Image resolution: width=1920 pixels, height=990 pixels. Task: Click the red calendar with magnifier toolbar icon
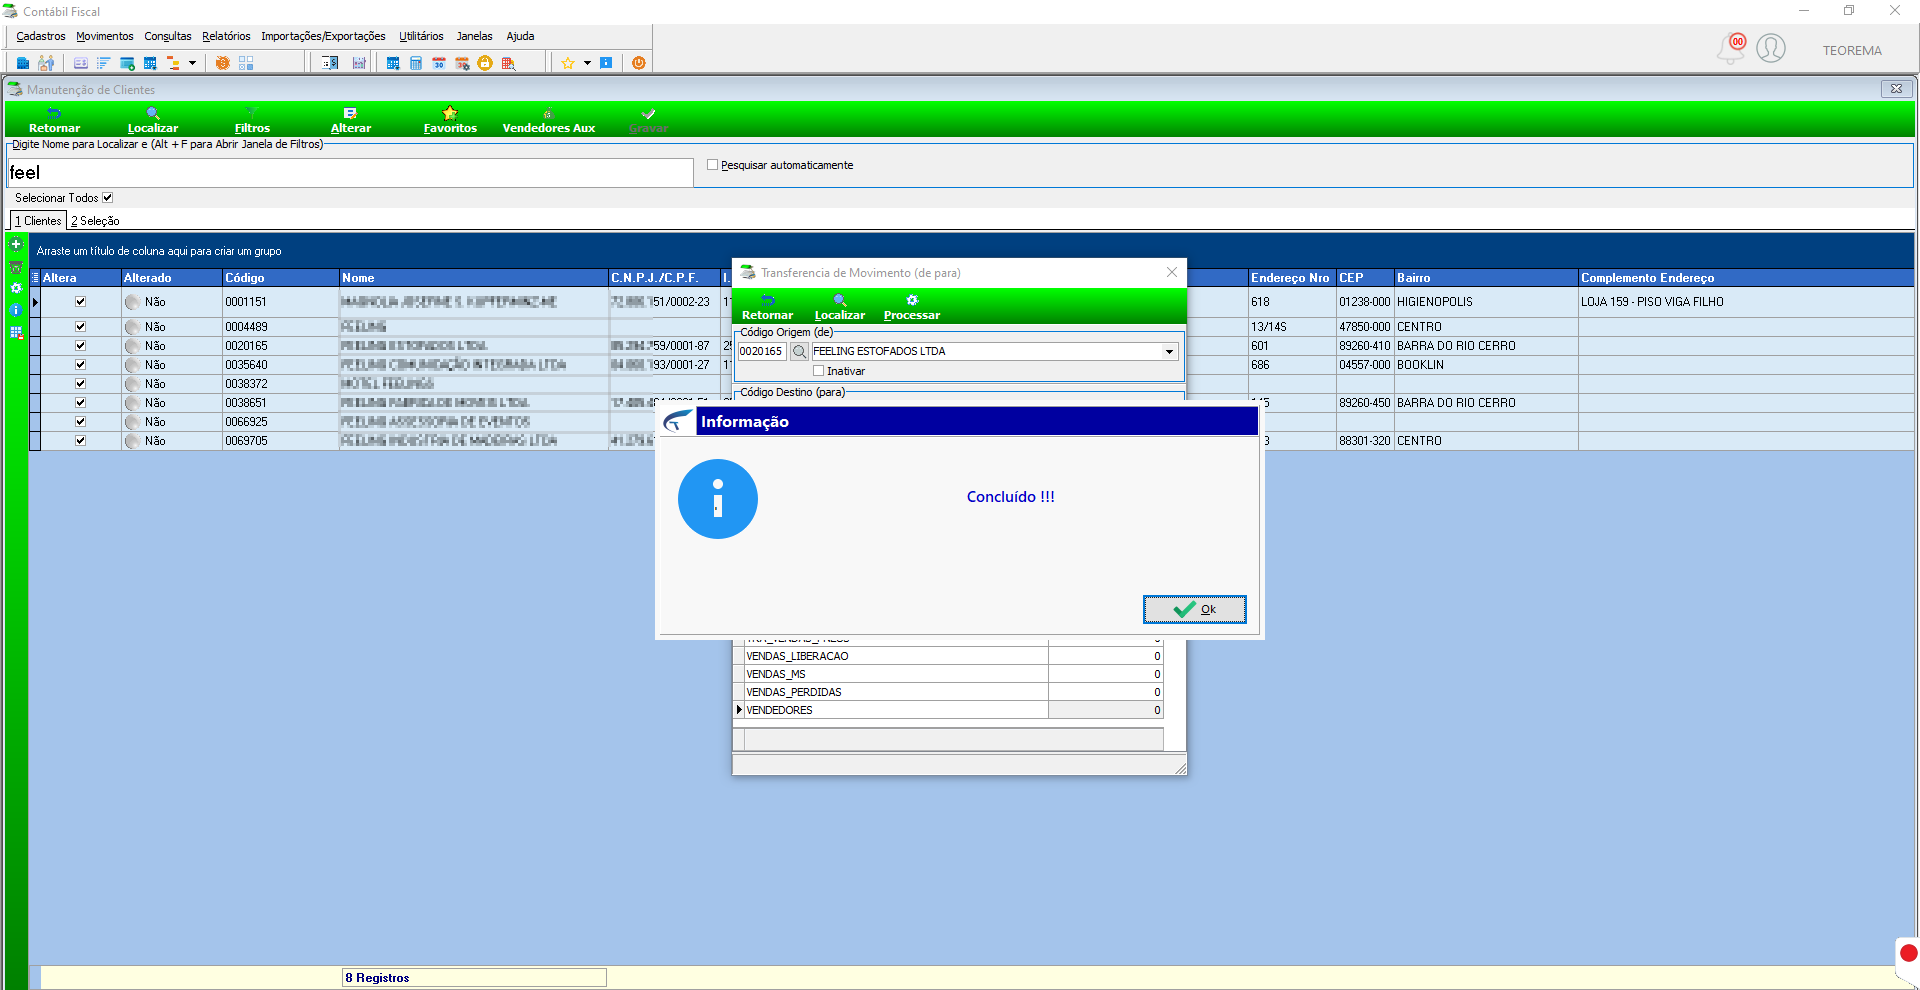(508, 63)
